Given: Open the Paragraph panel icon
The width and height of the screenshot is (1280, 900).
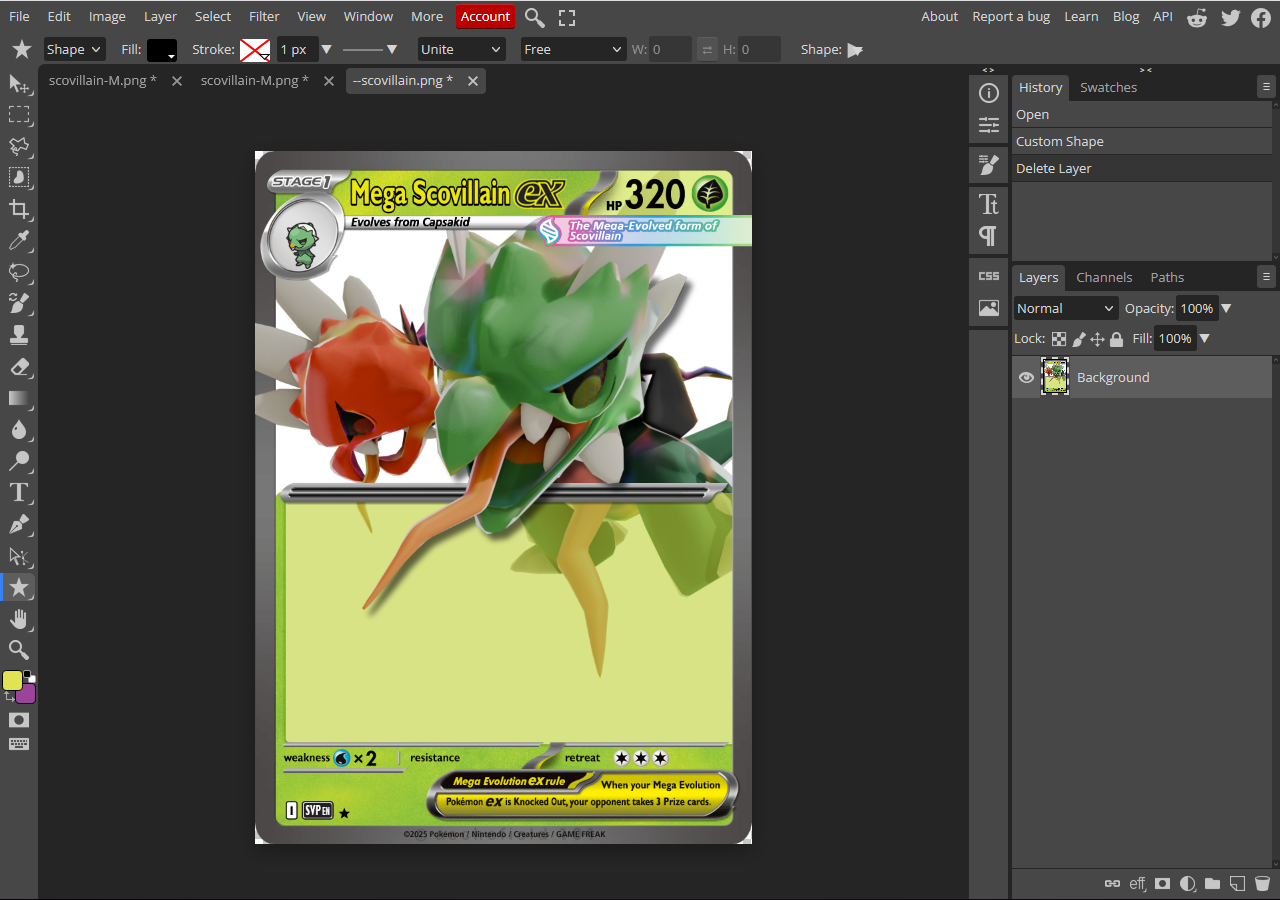Looking at the screenshot, I should [x=989, y=236].
